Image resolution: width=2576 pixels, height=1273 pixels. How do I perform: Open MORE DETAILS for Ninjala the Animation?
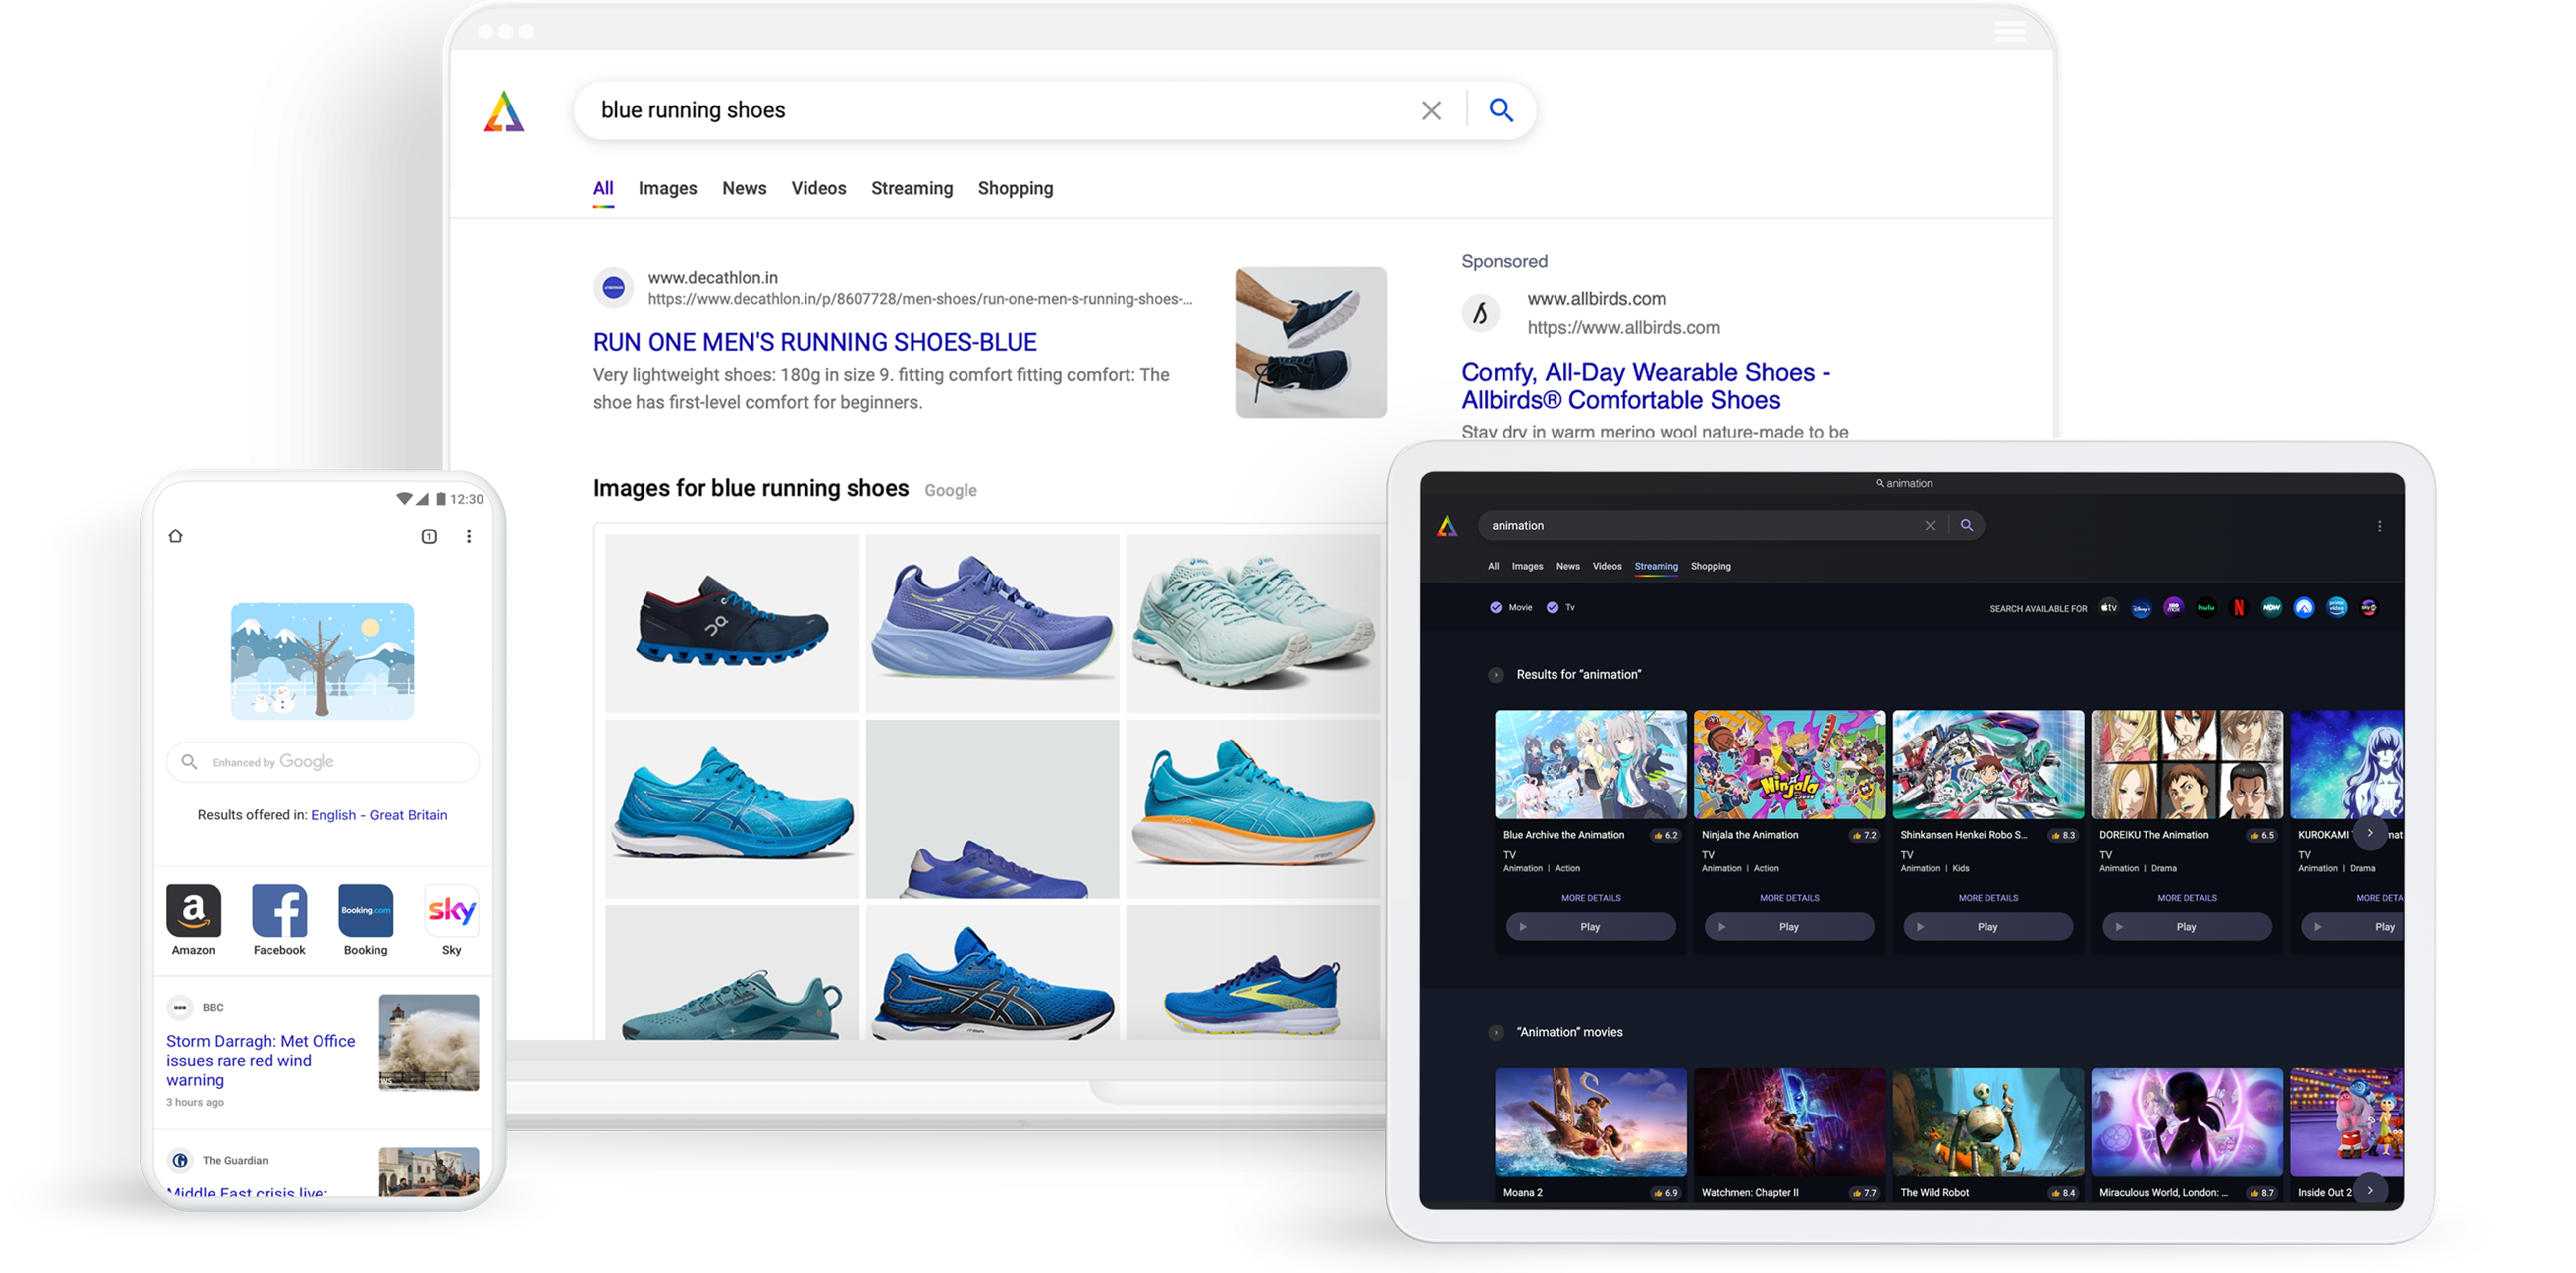[1789, 898]
